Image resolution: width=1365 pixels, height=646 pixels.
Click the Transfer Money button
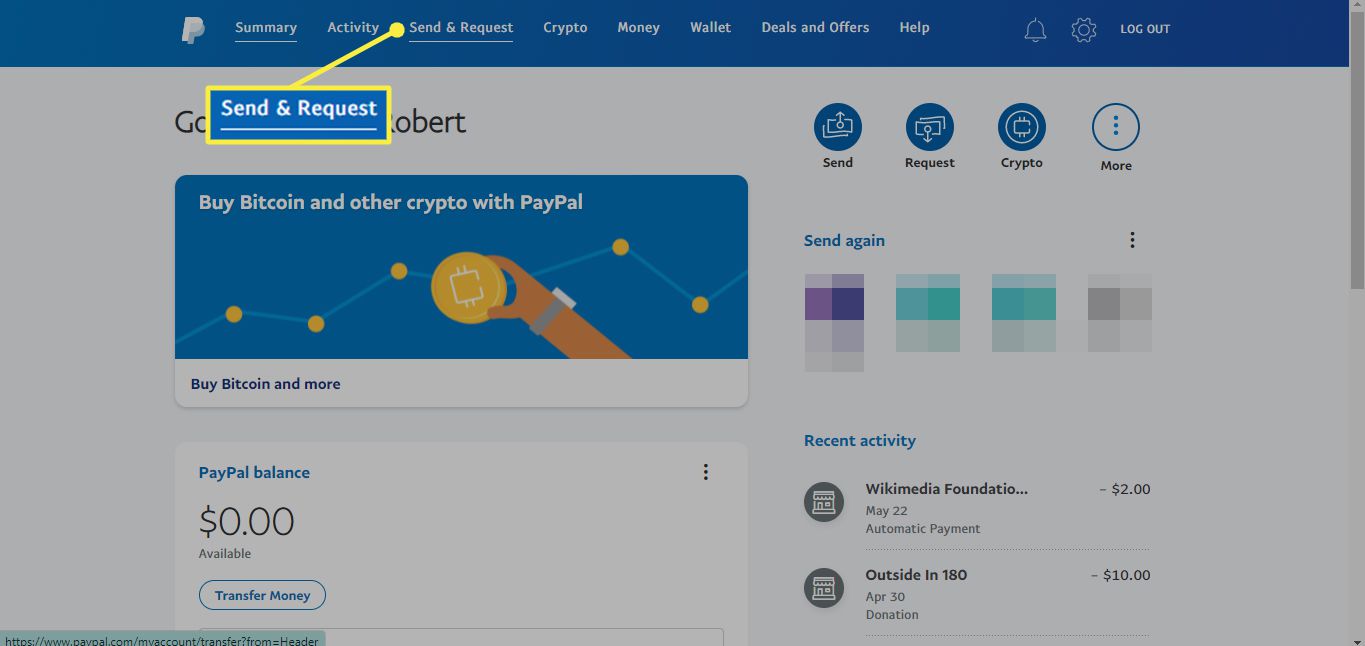click(x=262, y=595)
